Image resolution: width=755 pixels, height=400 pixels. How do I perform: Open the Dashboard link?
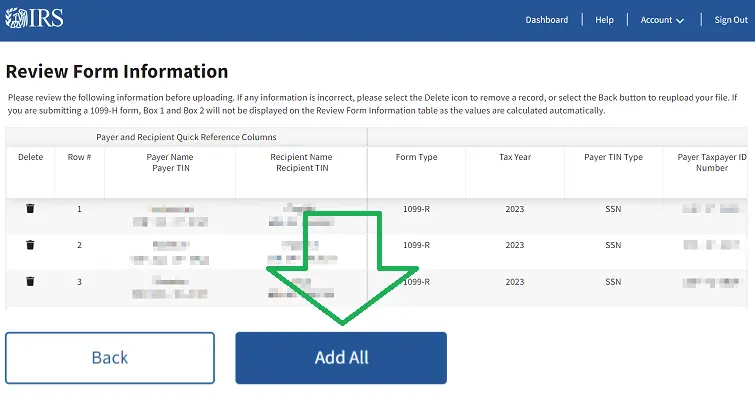[547, 20]
